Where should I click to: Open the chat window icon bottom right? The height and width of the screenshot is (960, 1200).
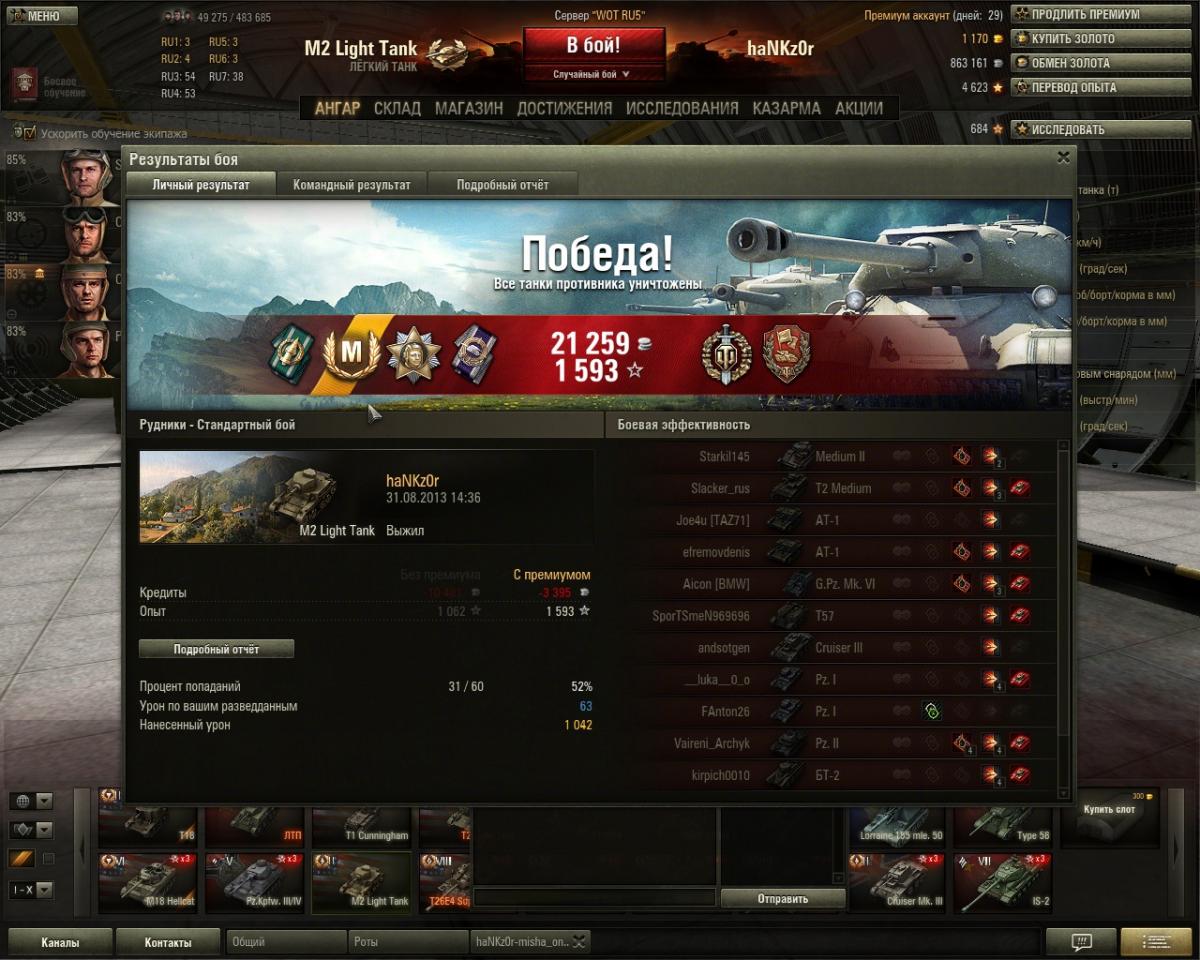click(1081, 941)
